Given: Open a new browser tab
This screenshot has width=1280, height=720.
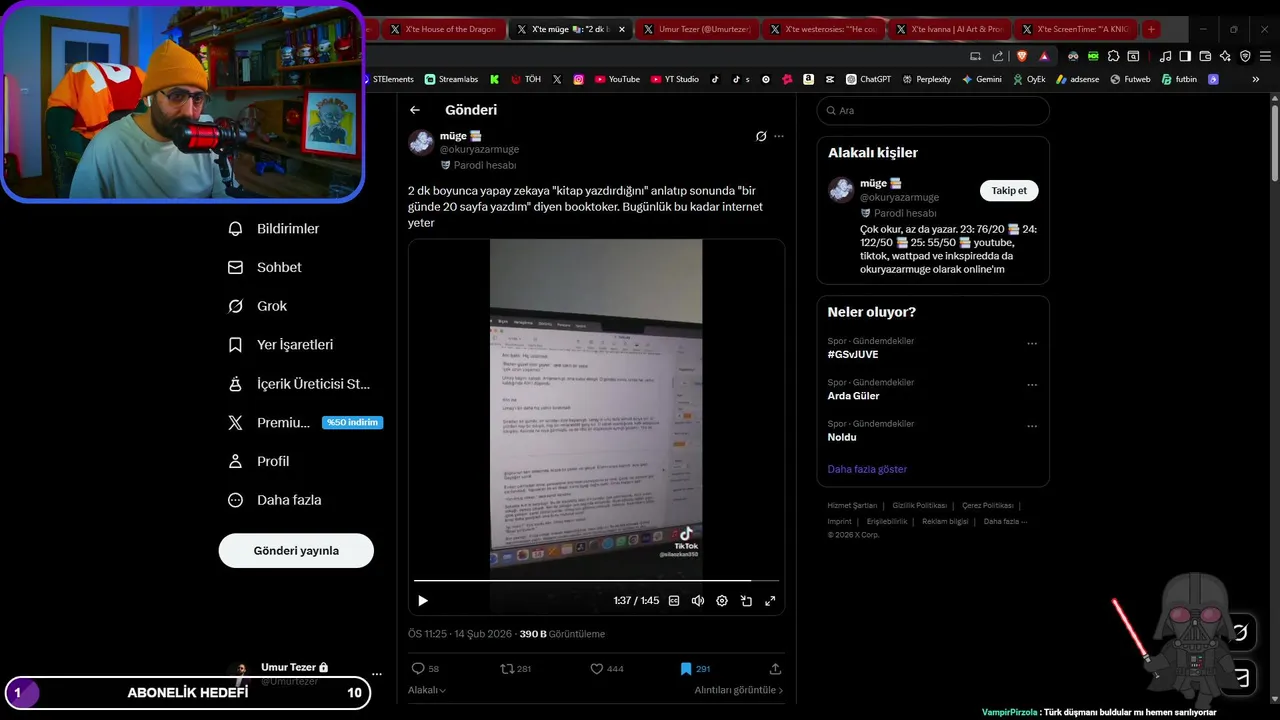Looking at the screenshot, I should 1151,29.
